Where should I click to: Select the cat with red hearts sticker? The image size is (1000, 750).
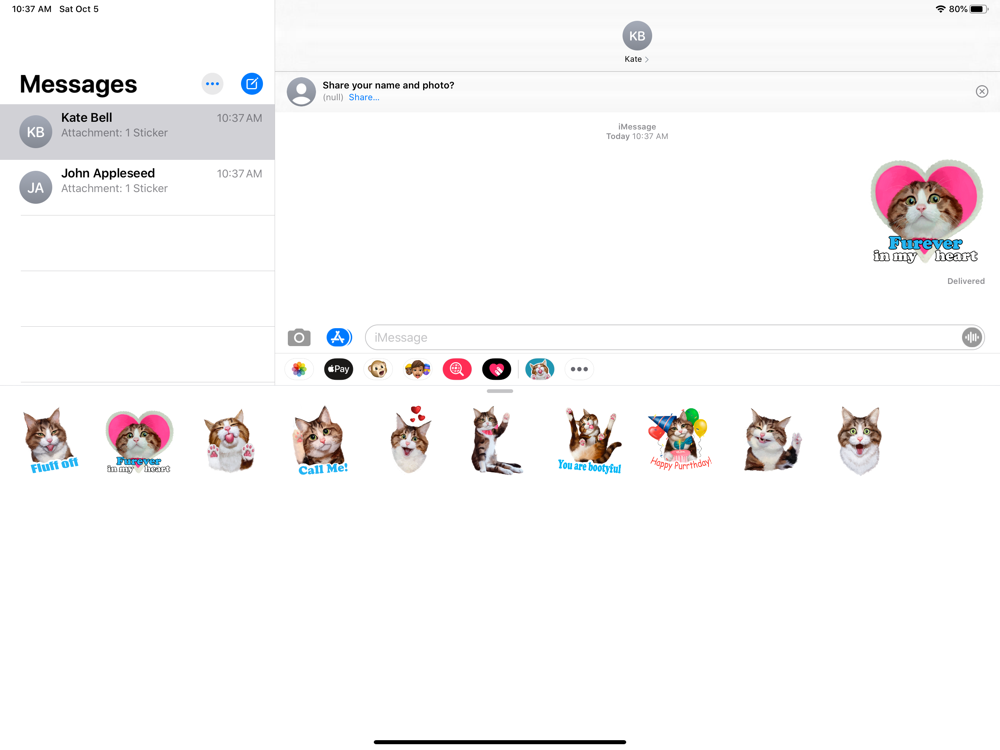[x=411, y=439]
